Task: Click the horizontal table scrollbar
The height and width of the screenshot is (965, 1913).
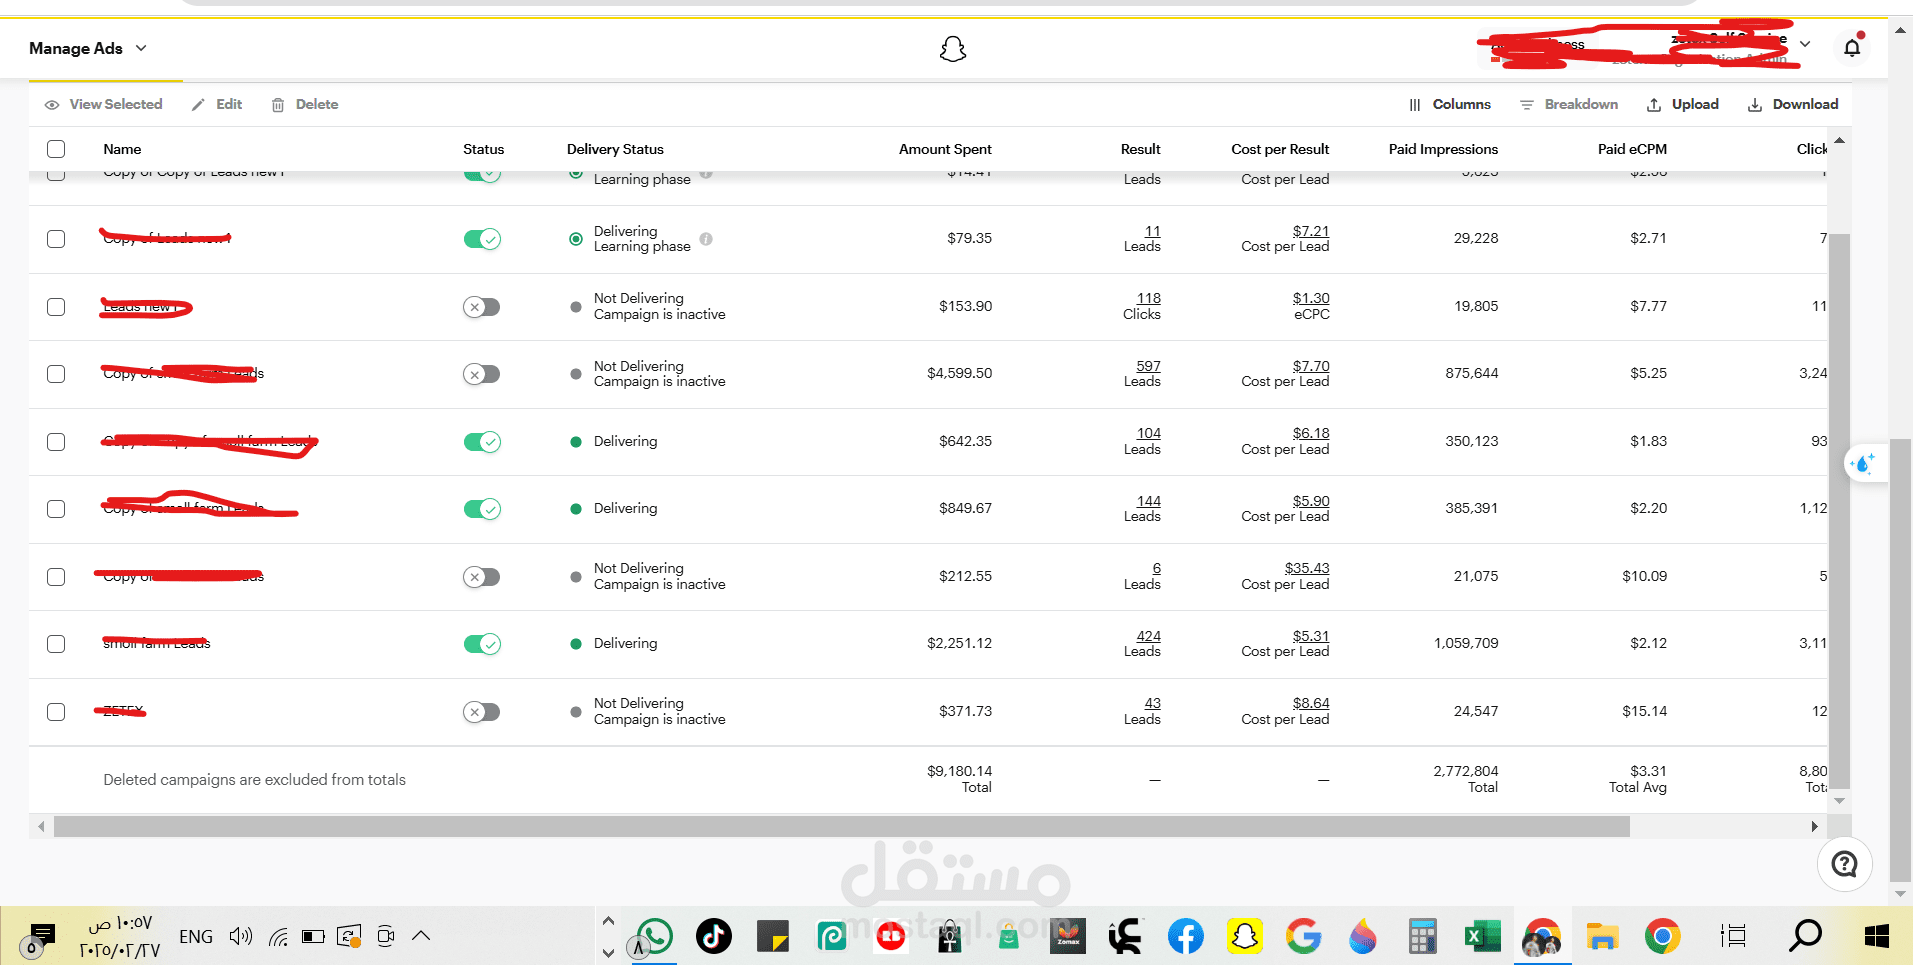Action: [842, 826]
